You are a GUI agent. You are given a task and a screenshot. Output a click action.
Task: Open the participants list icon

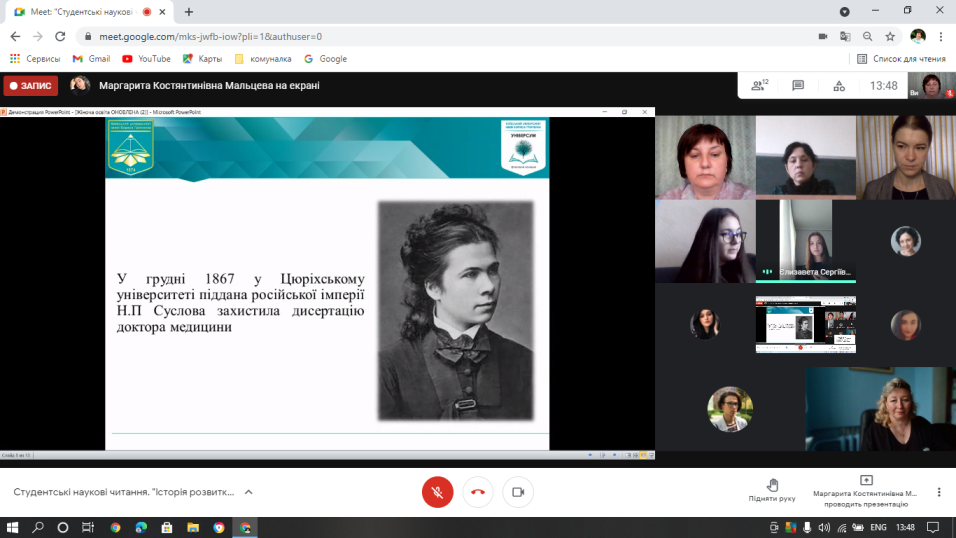coord(759,86)
